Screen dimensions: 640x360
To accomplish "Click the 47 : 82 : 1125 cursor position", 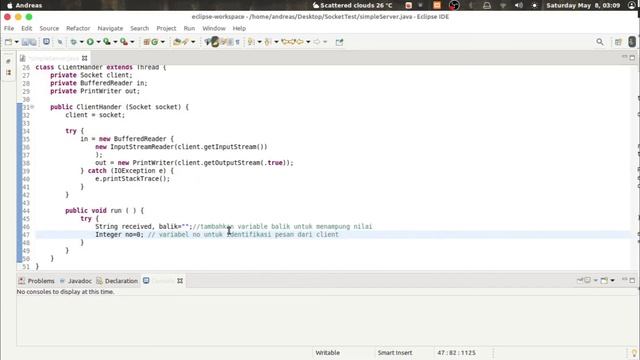I will [456, 353].
